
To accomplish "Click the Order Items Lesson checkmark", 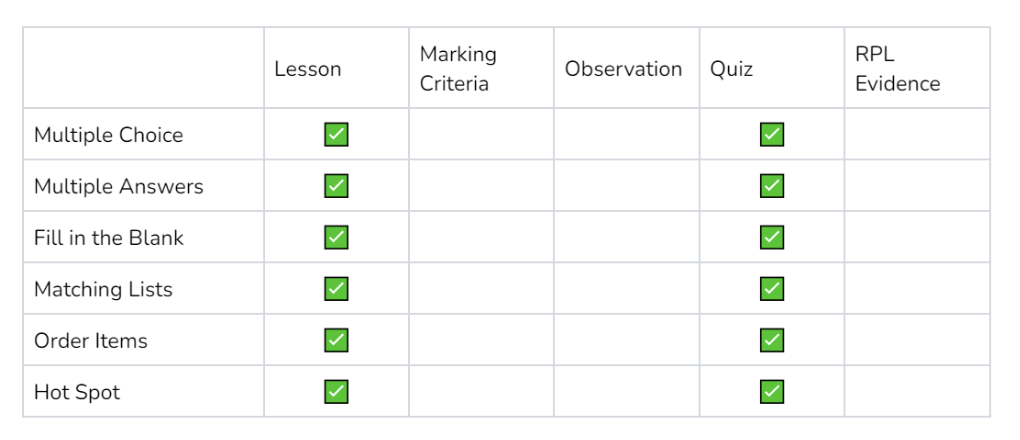I will (x=336, y=340).
